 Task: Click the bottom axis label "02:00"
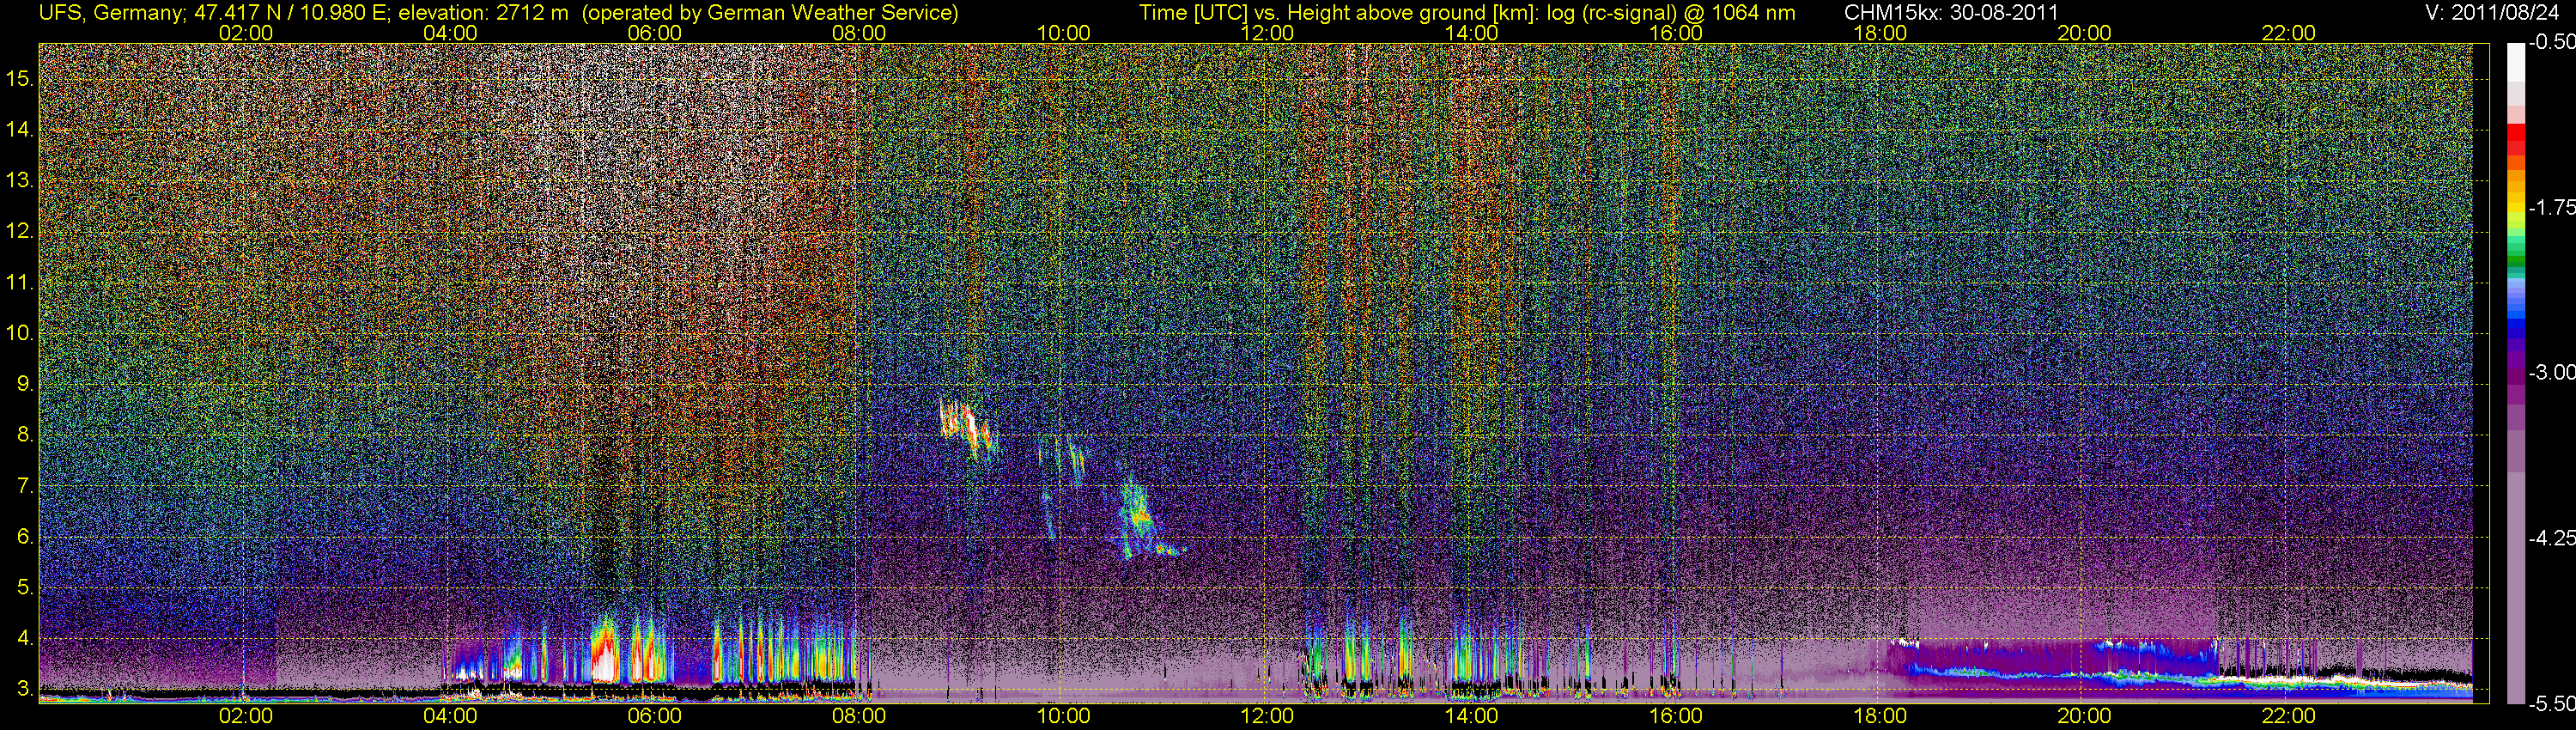246,716
